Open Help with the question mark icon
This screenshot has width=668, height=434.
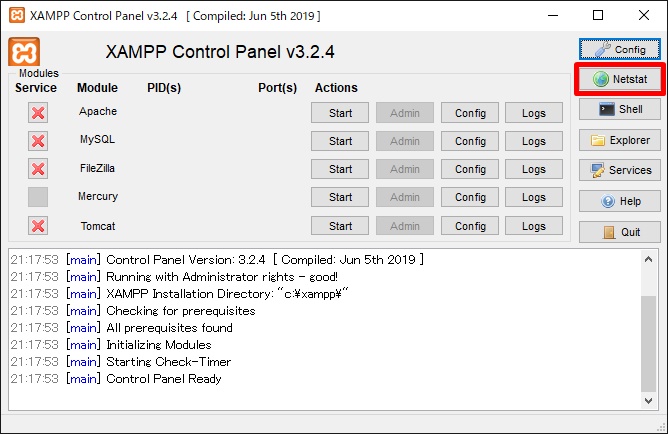coord(619,201)
